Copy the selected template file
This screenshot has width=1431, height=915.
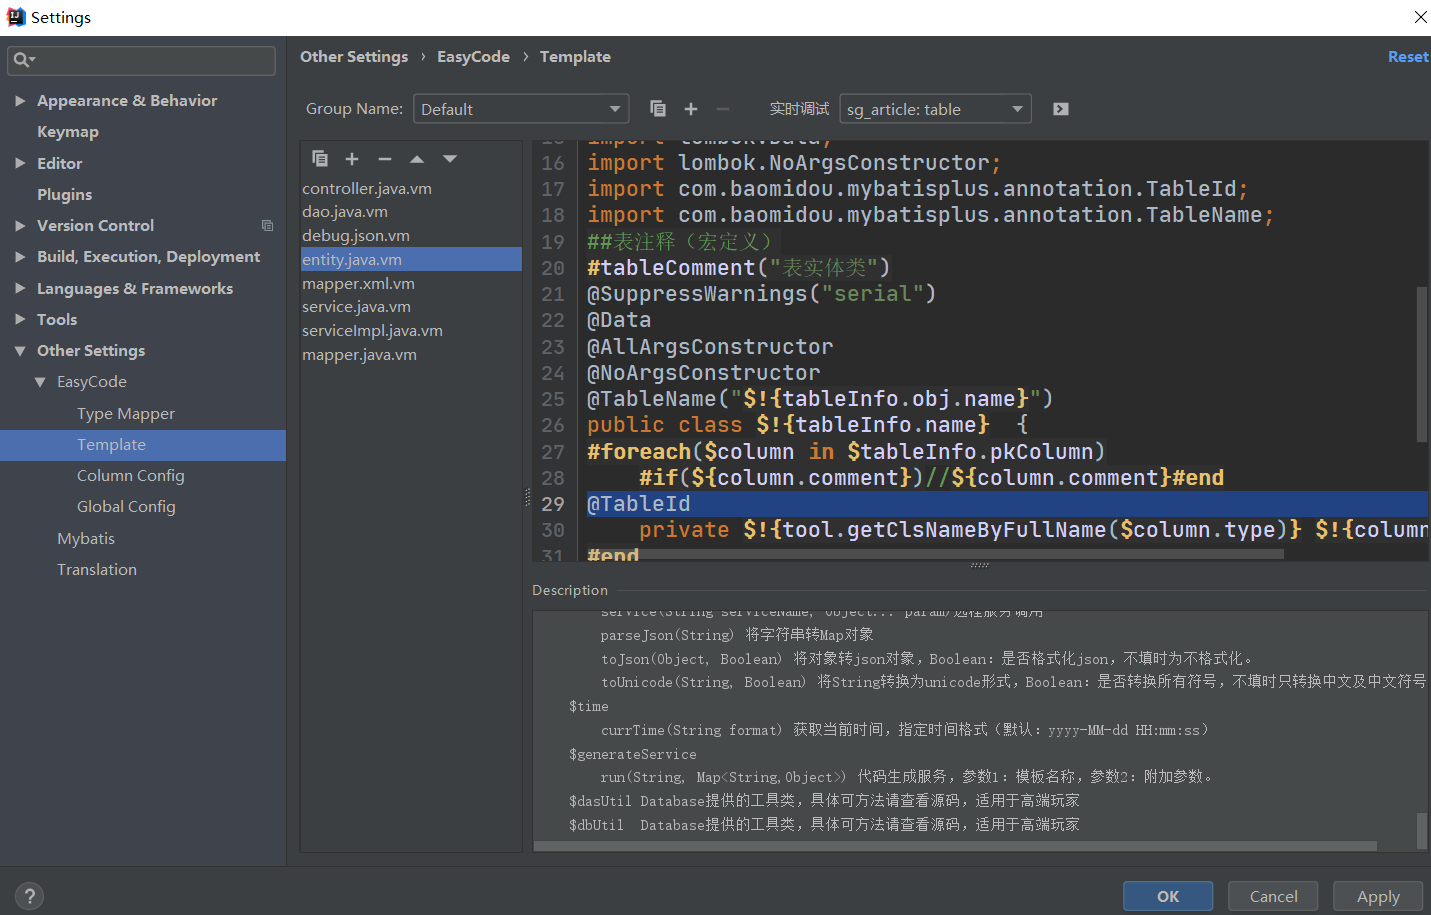coord(320,158)
